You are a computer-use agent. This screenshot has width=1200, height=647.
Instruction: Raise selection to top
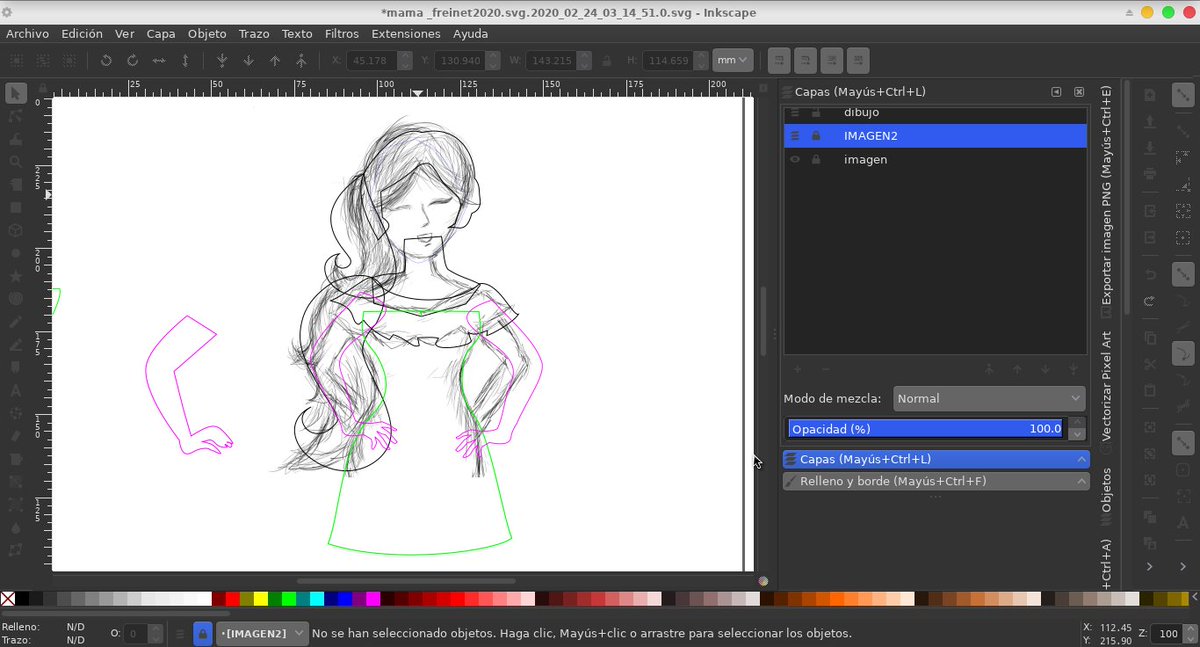pos(301,60)
